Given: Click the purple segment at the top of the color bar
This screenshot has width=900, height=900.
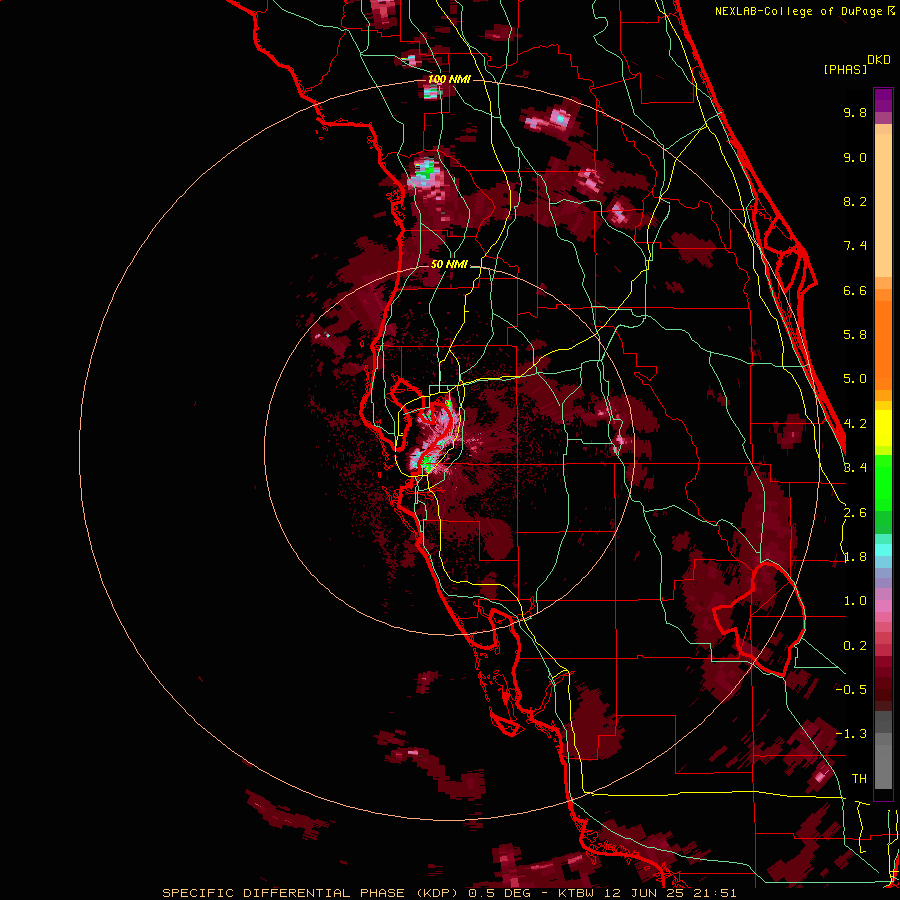Looking at the screenshot, I should coord(883,100).
